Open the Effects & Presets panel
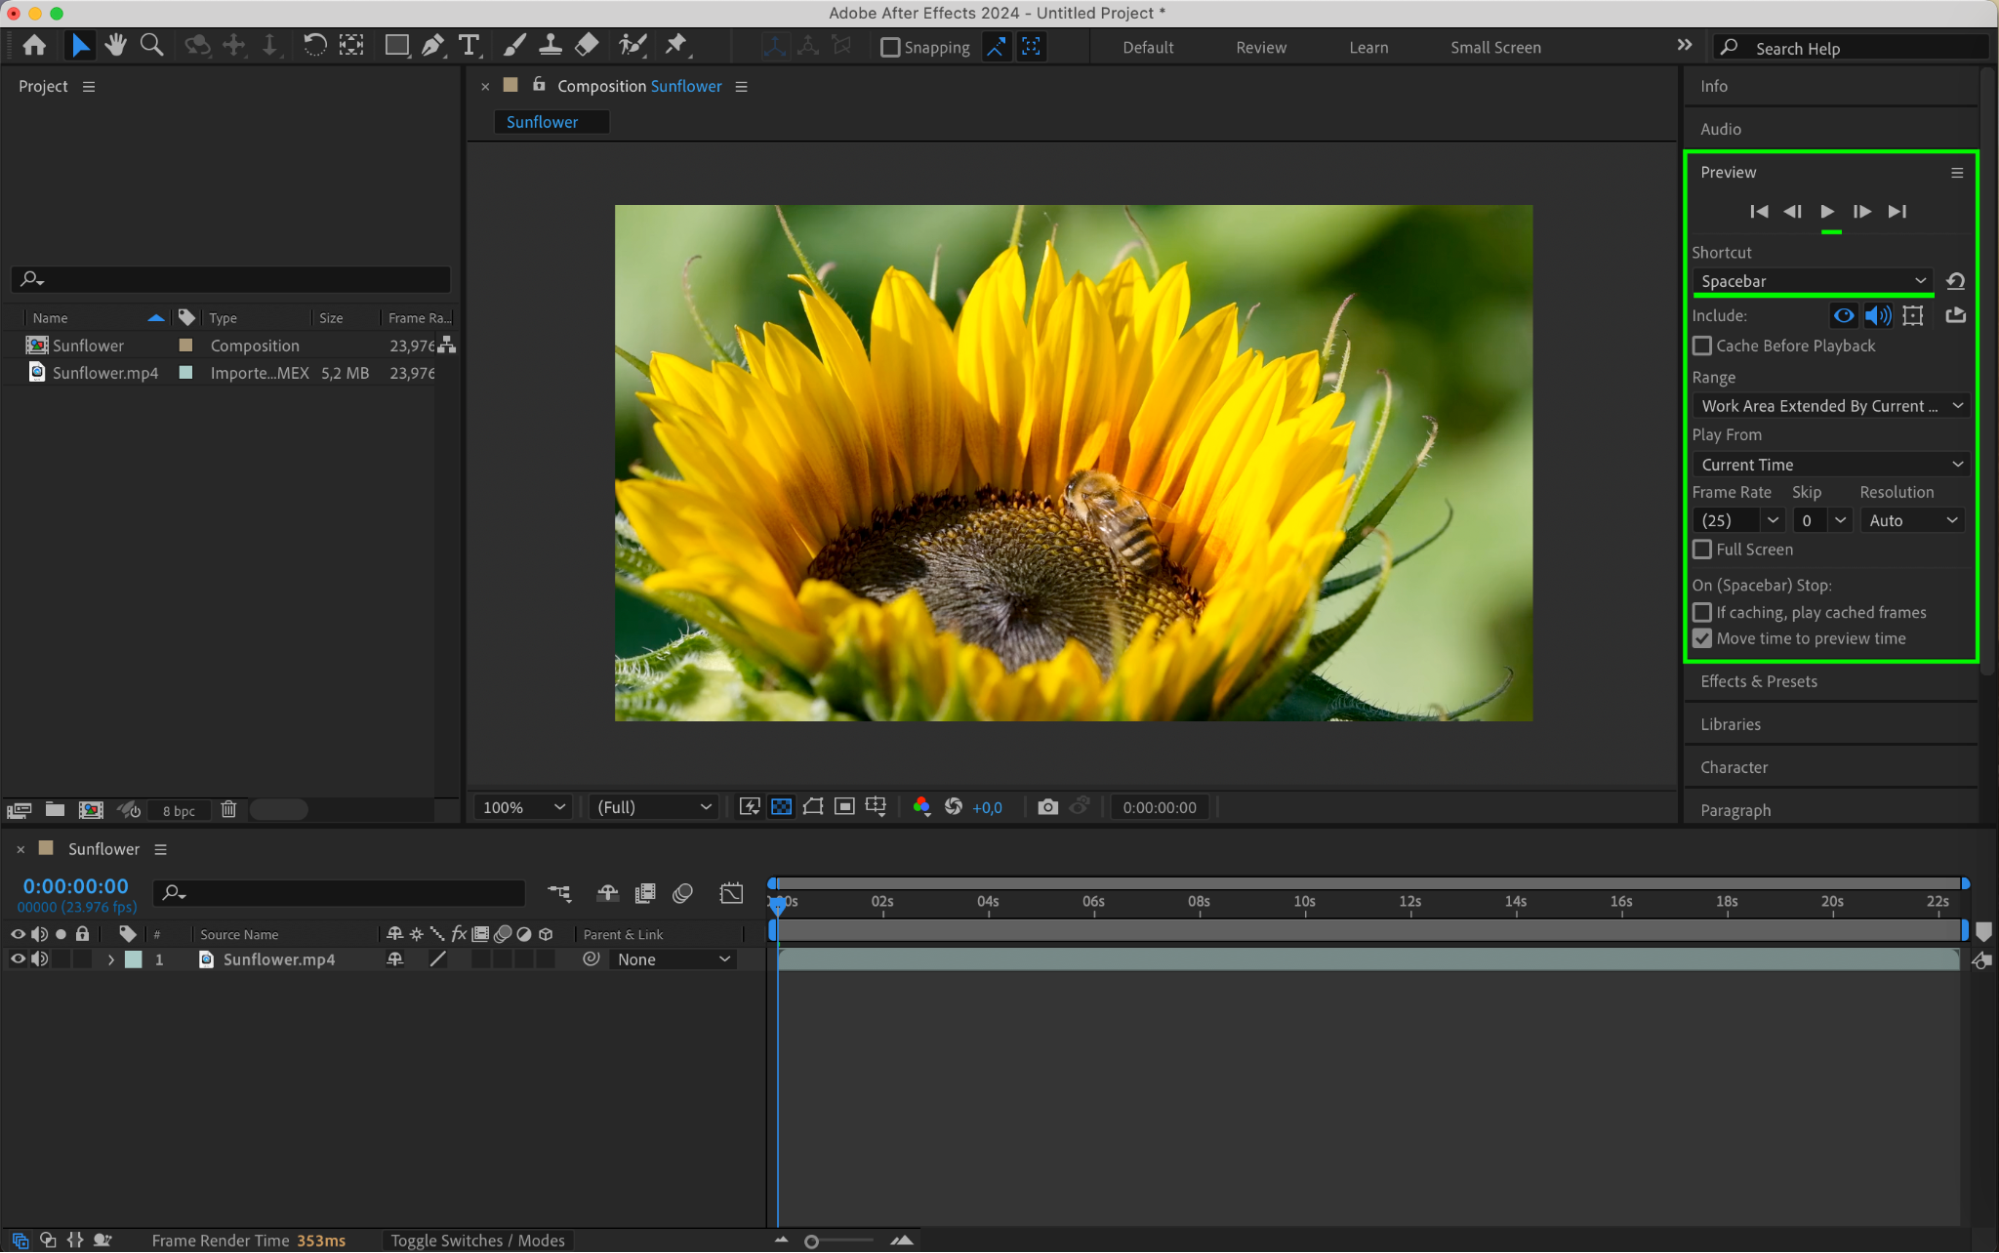This screenshot has width=1999, height=1253. coord(1758,681)
